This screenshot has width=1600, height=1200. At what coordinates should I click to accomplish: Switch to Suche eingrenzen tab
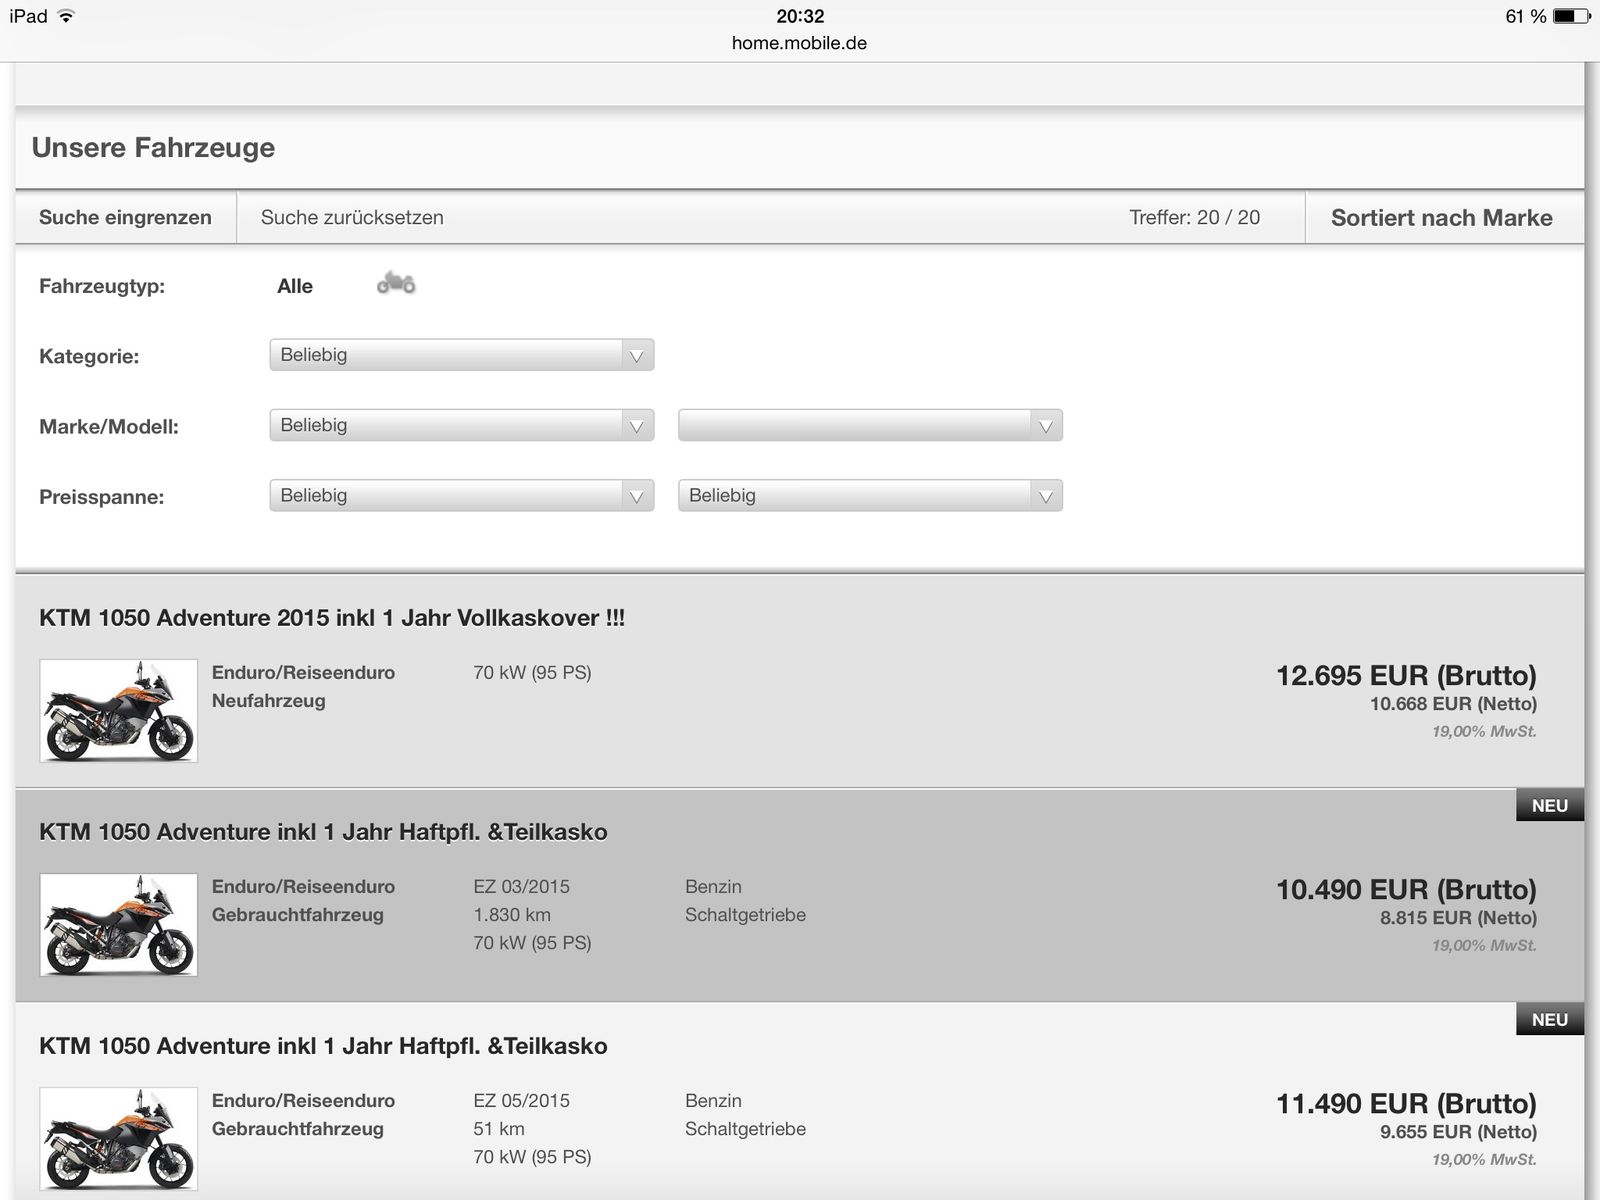125,217
